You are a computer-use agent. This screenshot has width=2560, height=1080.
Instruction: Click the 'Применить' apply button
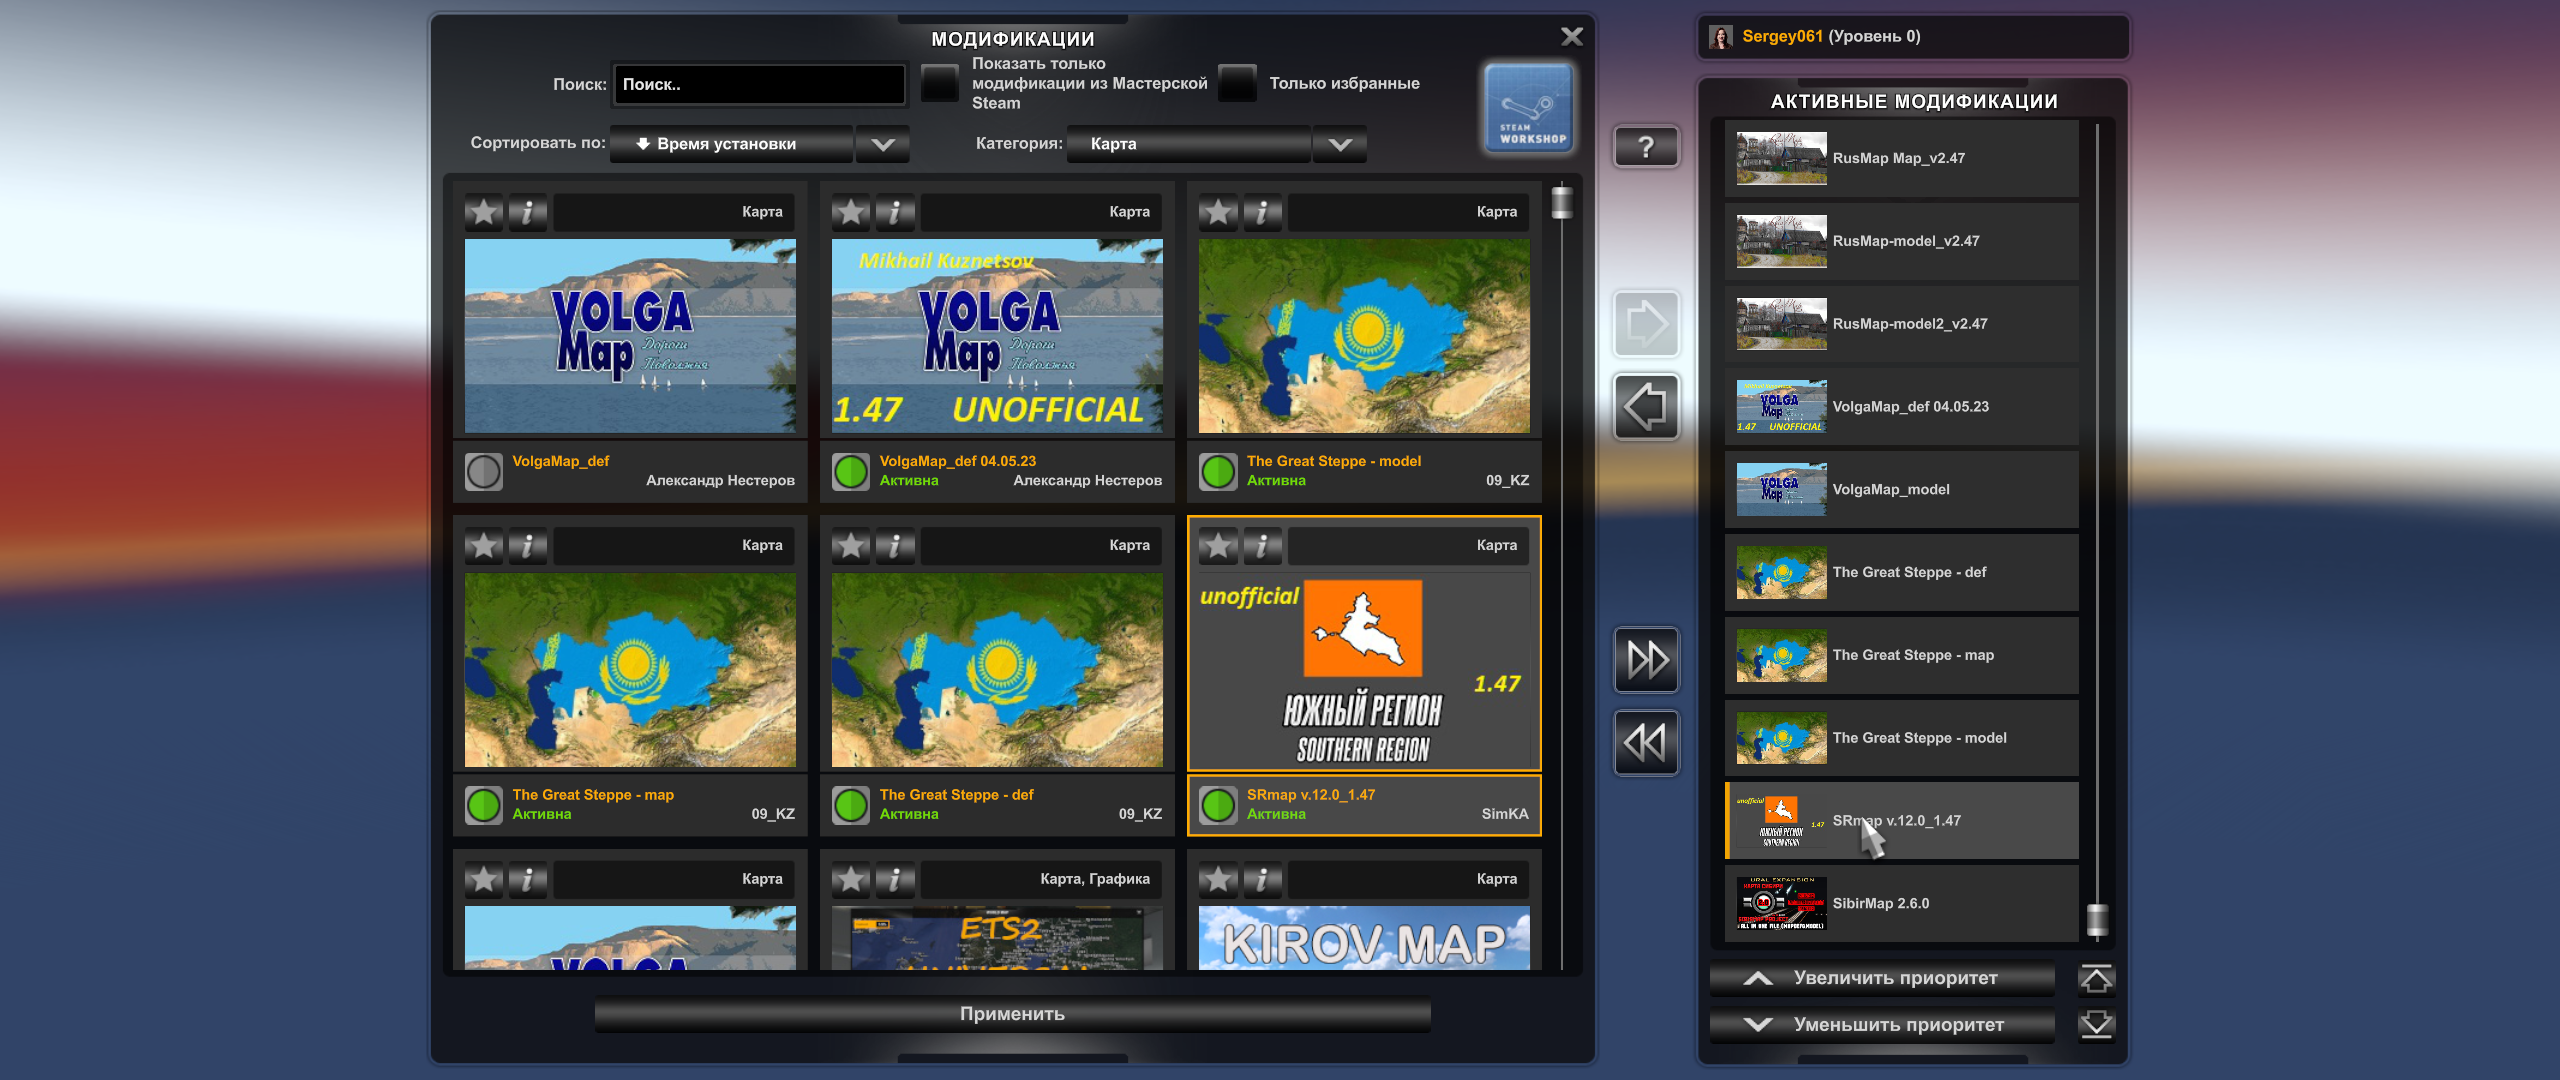click(x=1012, y=1014)
